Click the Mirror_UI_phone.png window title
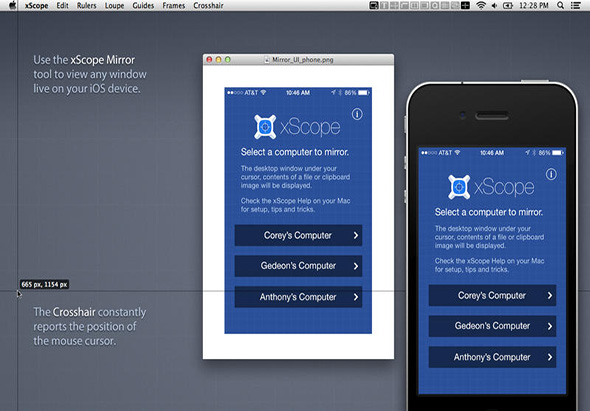This screenshot has height=411, width=590. [x=303, y=60]
